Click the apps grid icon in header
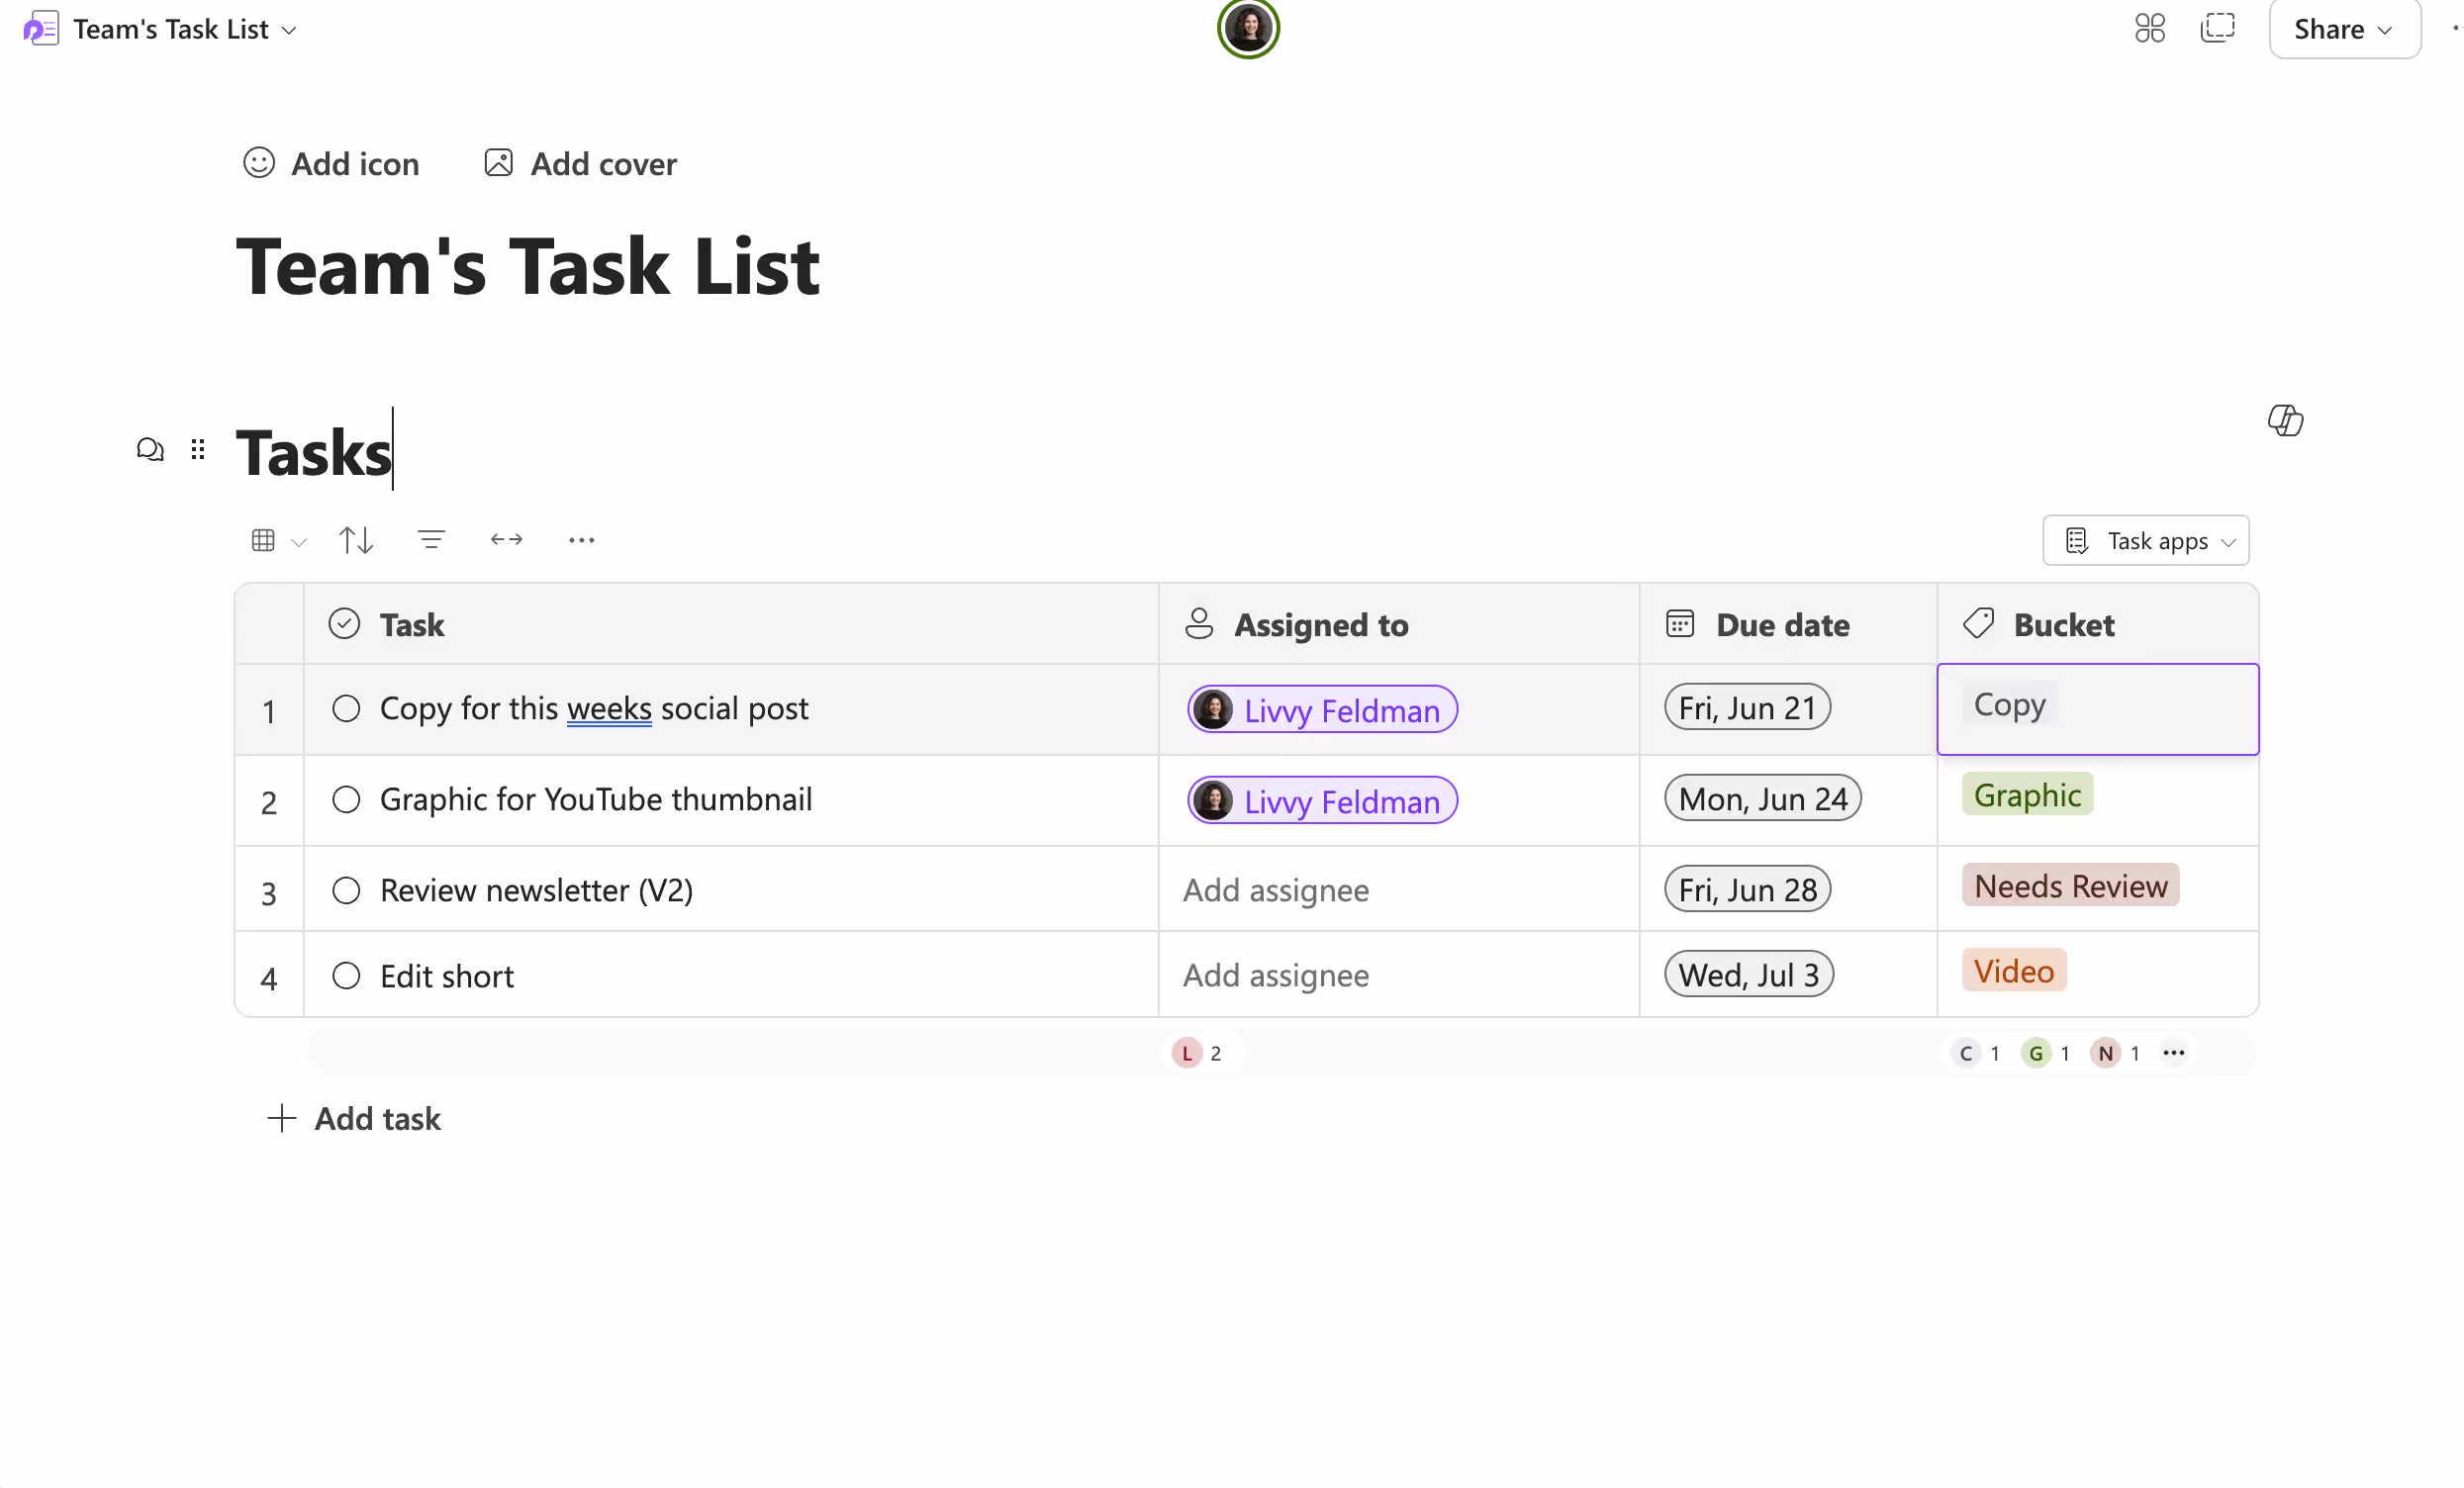Image resolution: width=2464 pixels, height=1488 pixels. pos(2149,28)
